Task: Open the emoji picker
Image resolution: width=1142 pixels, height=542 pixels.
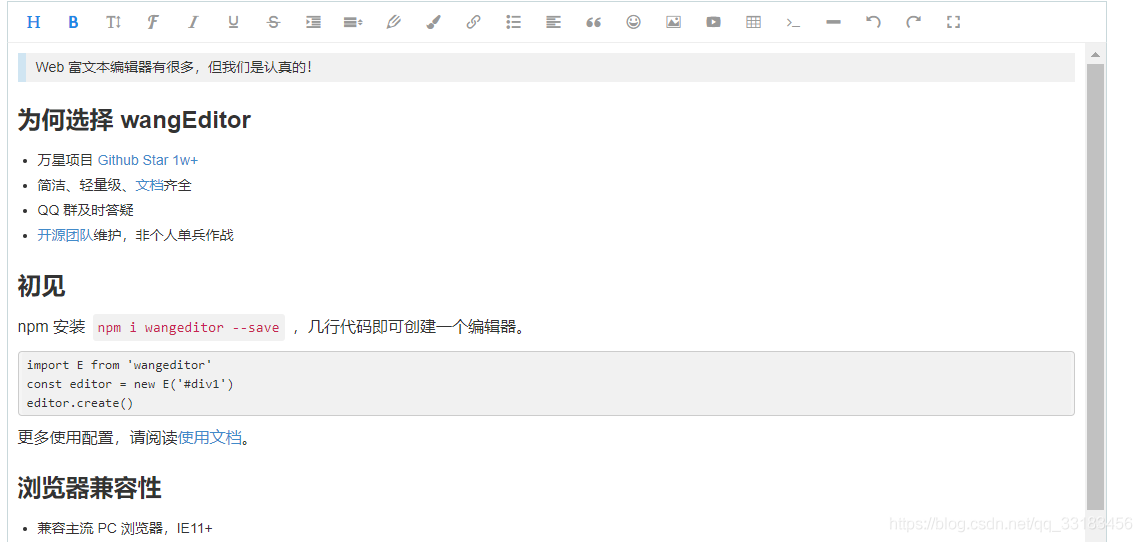Action: click(x=634, y=22)
